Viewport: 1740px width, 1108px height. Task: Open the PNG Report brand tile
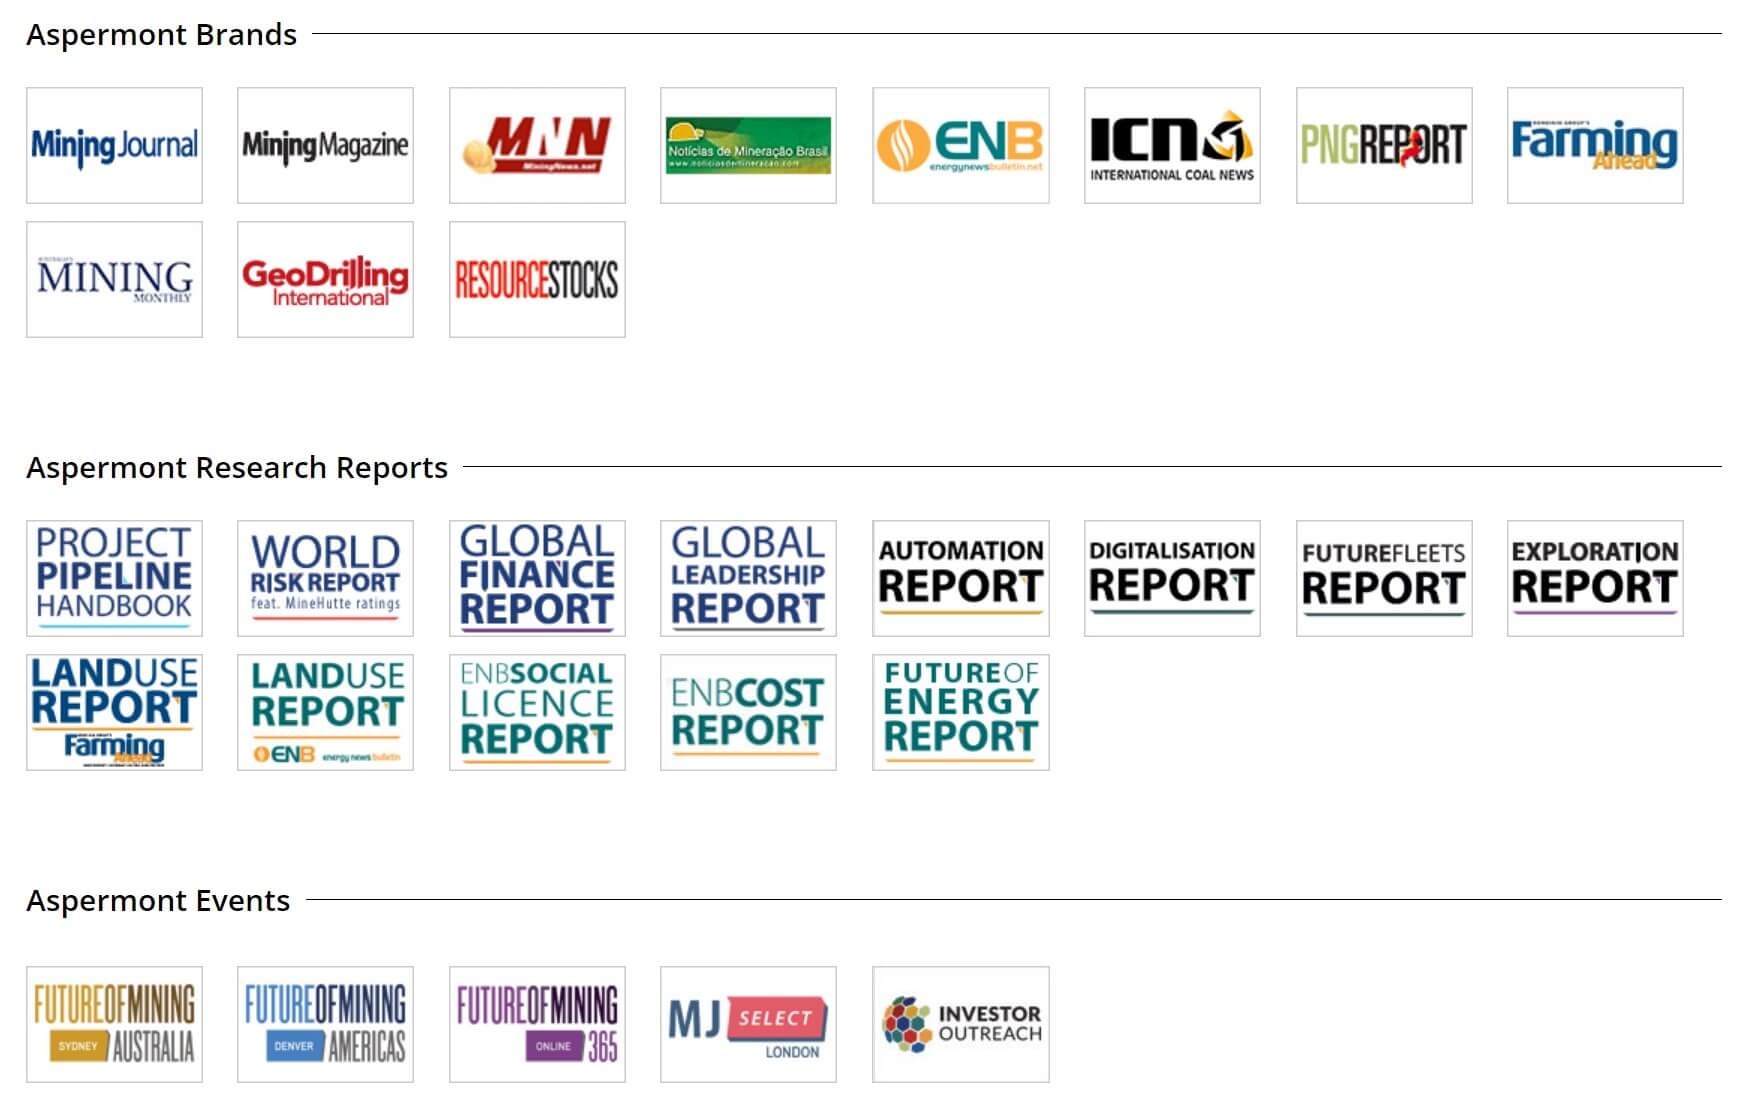click(x=1384, y=145)
